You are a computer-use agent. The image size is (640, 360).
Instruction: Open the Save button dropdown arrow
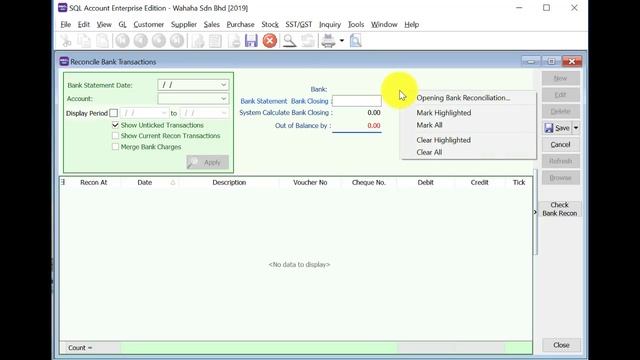pos(576,128)
